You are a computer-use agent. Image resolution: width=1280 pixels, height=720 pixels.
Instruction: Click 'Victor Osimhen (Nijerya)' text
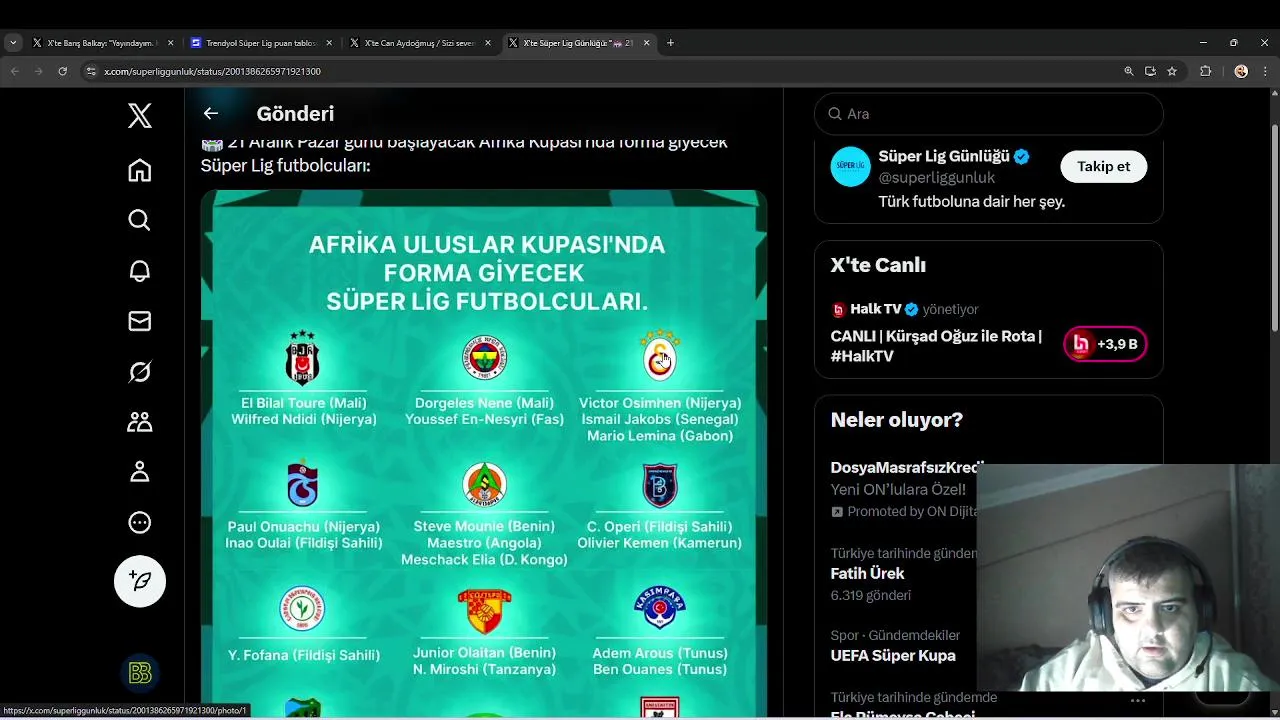pyautogui.click(x=660, y=403)
